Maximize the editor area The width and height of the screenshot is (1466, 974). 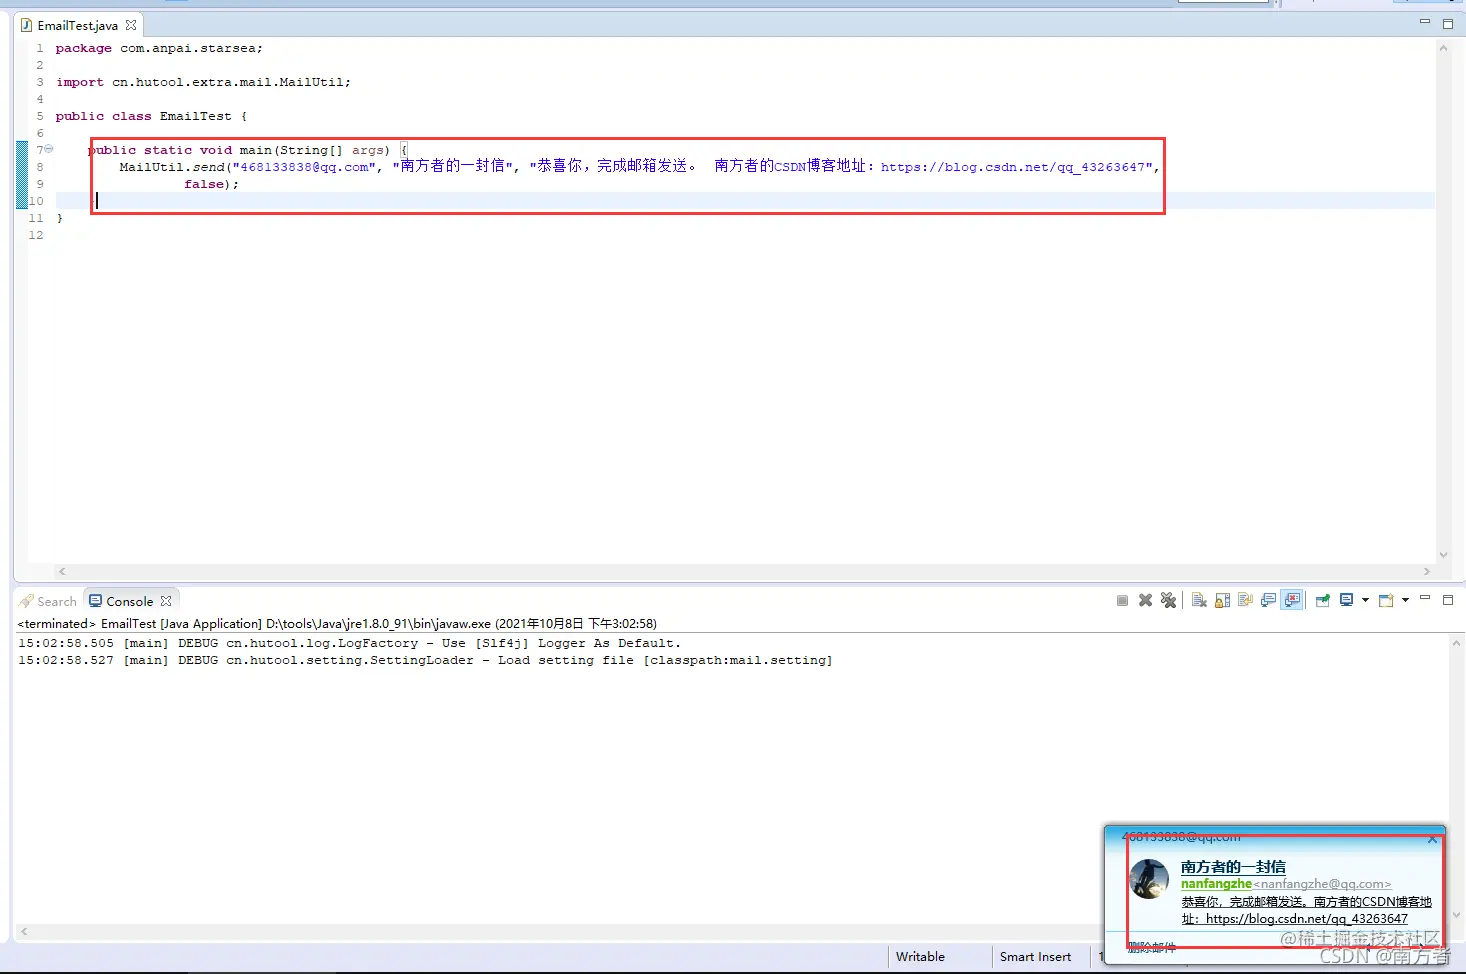pos(1447,23)
